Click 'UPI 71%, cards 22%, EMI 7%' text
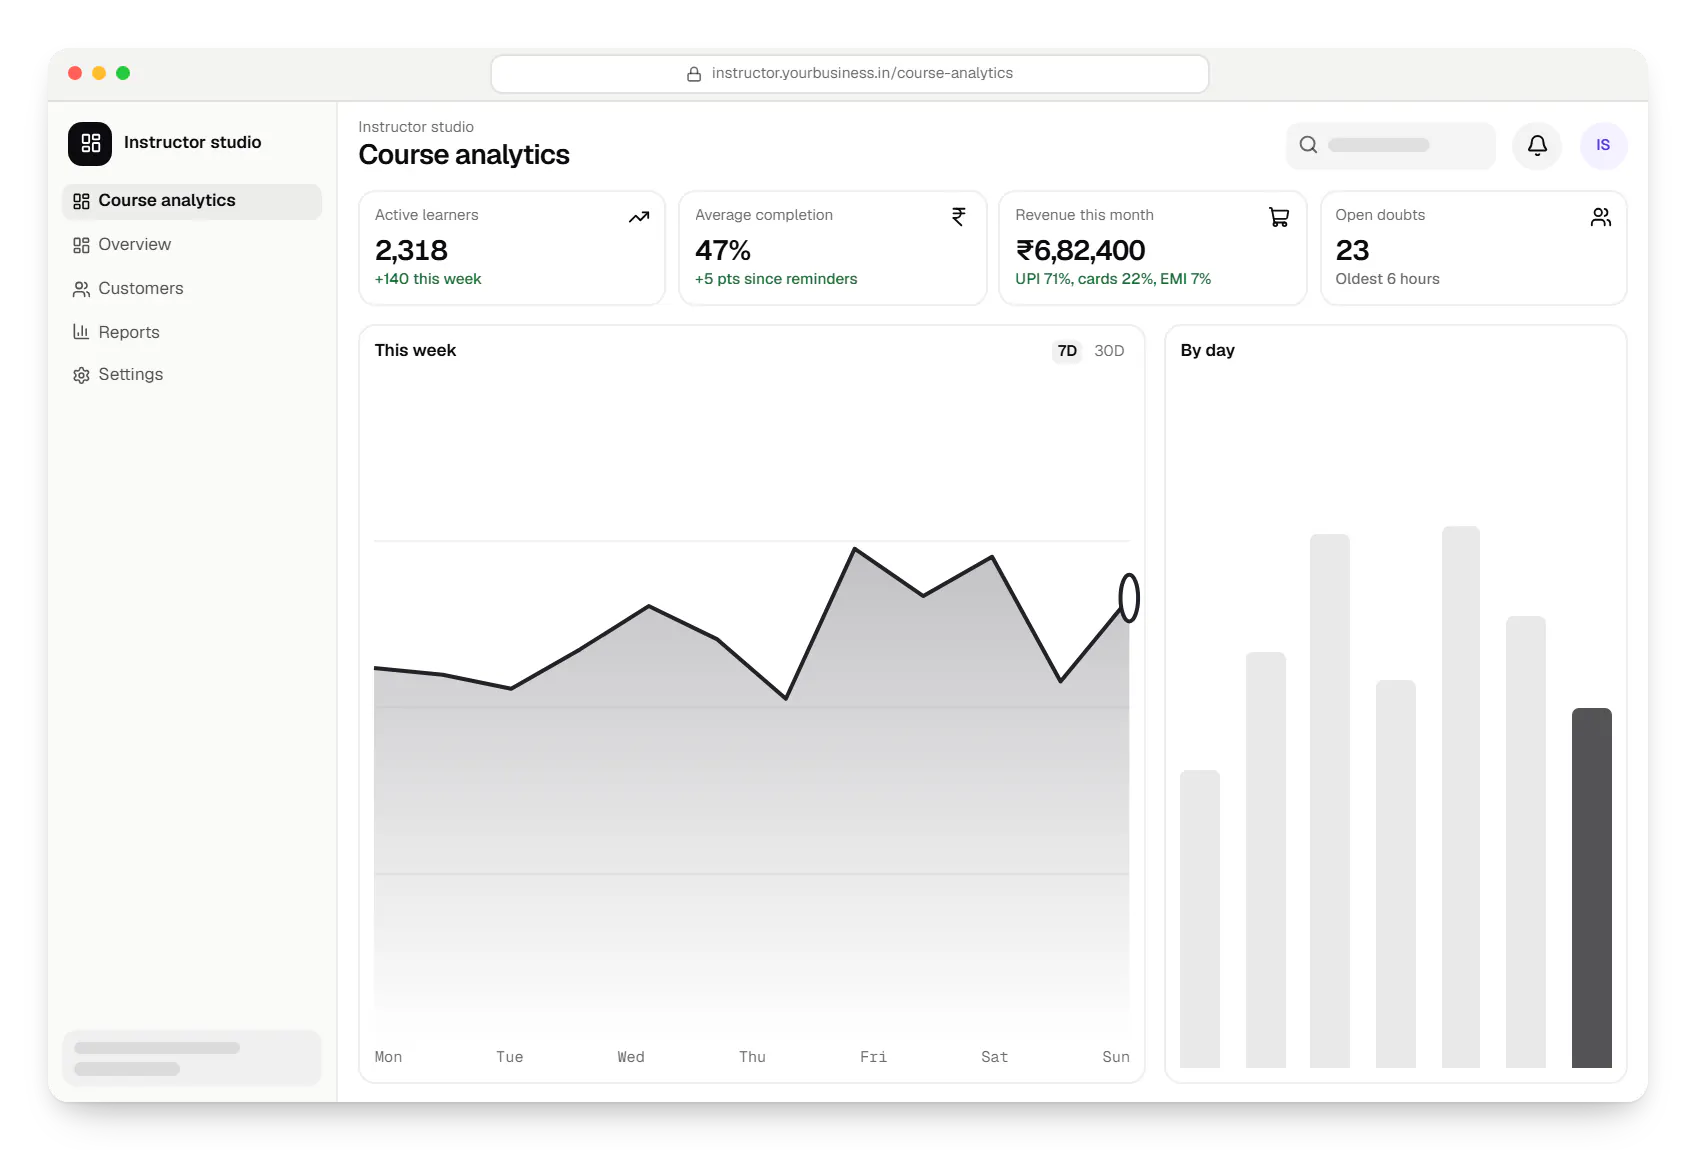The height and width of the screenshot is (1150, 1696). click(1113, 279)
